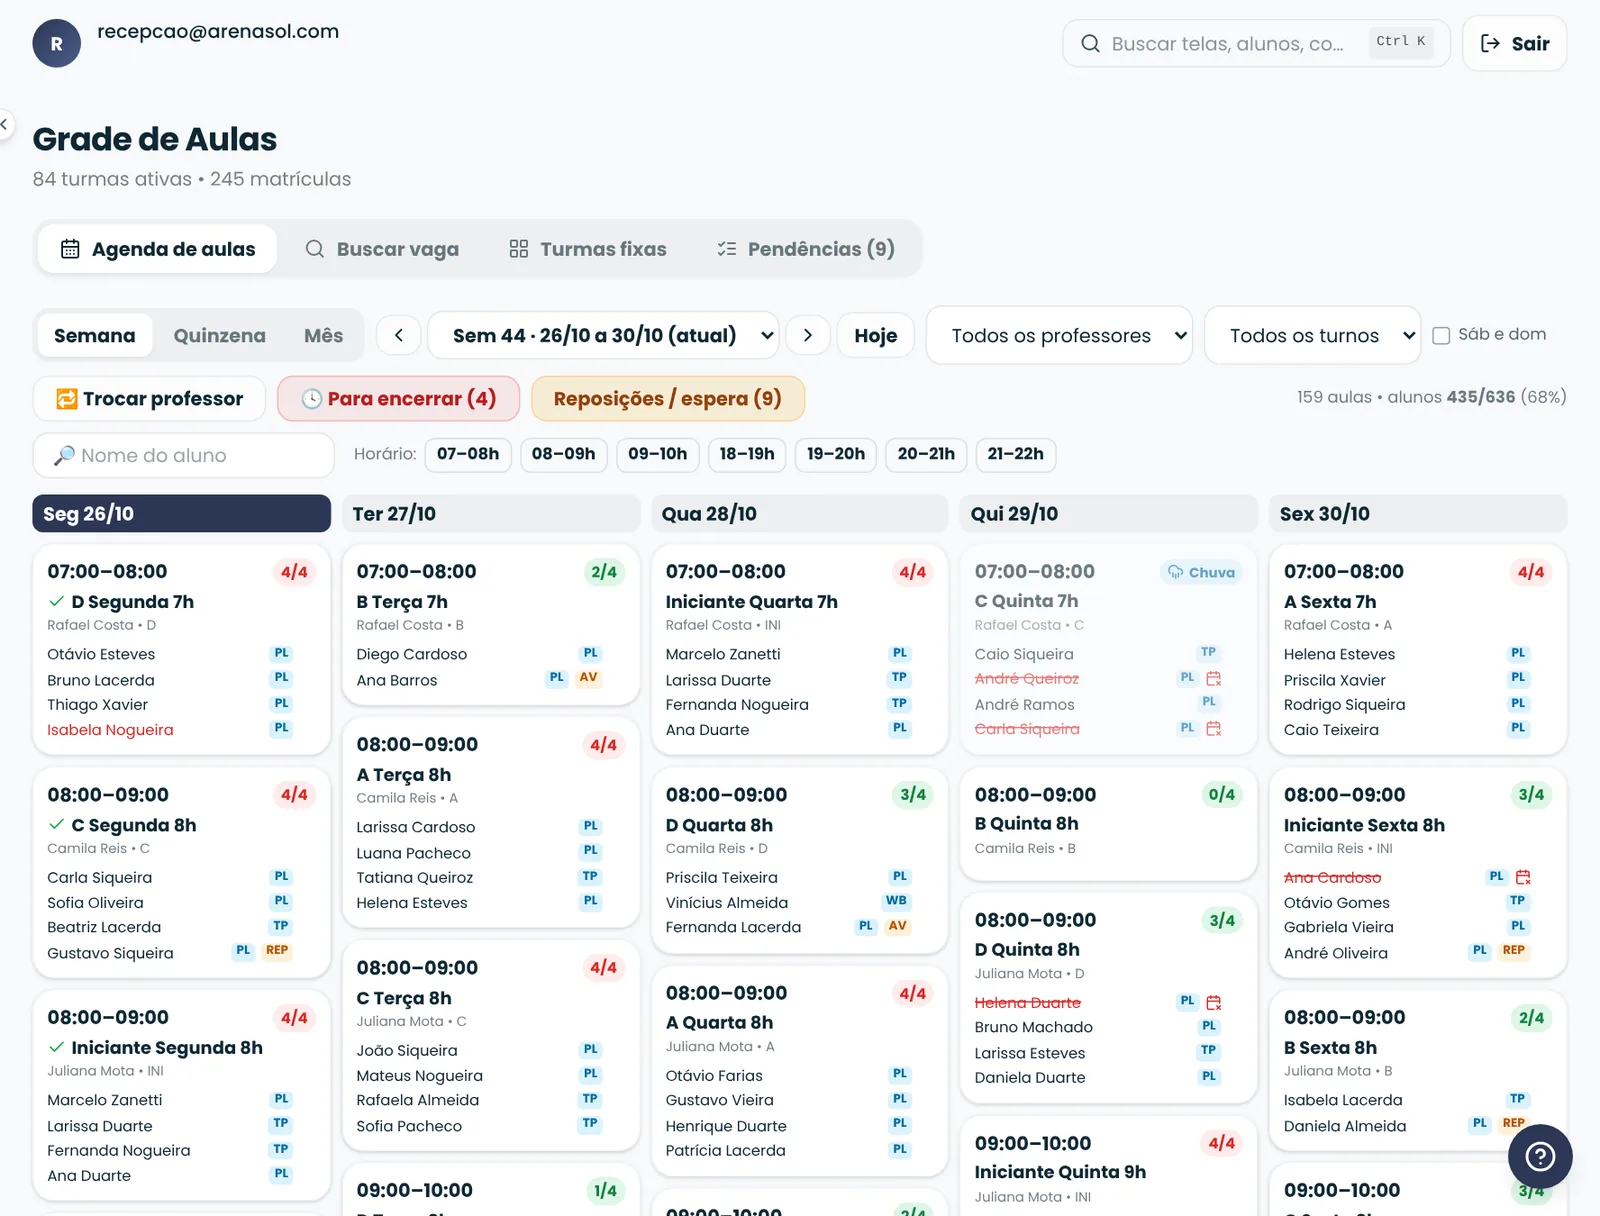Open Todos os turnos dropdown
1600x1216 pixels.
coord(1312,335)
